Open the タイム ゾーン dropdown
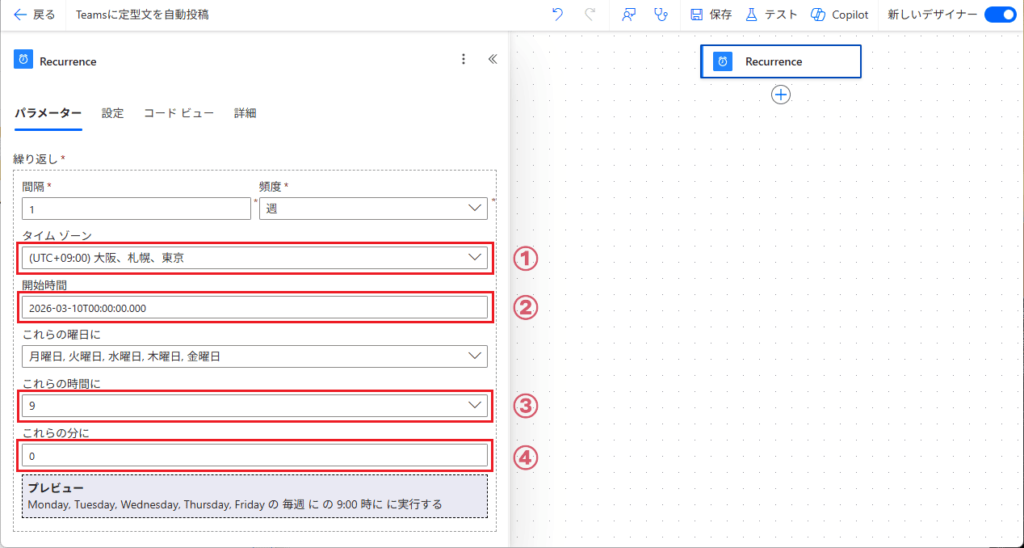Viewport: 1024px width, 548px height. point(254,258)
